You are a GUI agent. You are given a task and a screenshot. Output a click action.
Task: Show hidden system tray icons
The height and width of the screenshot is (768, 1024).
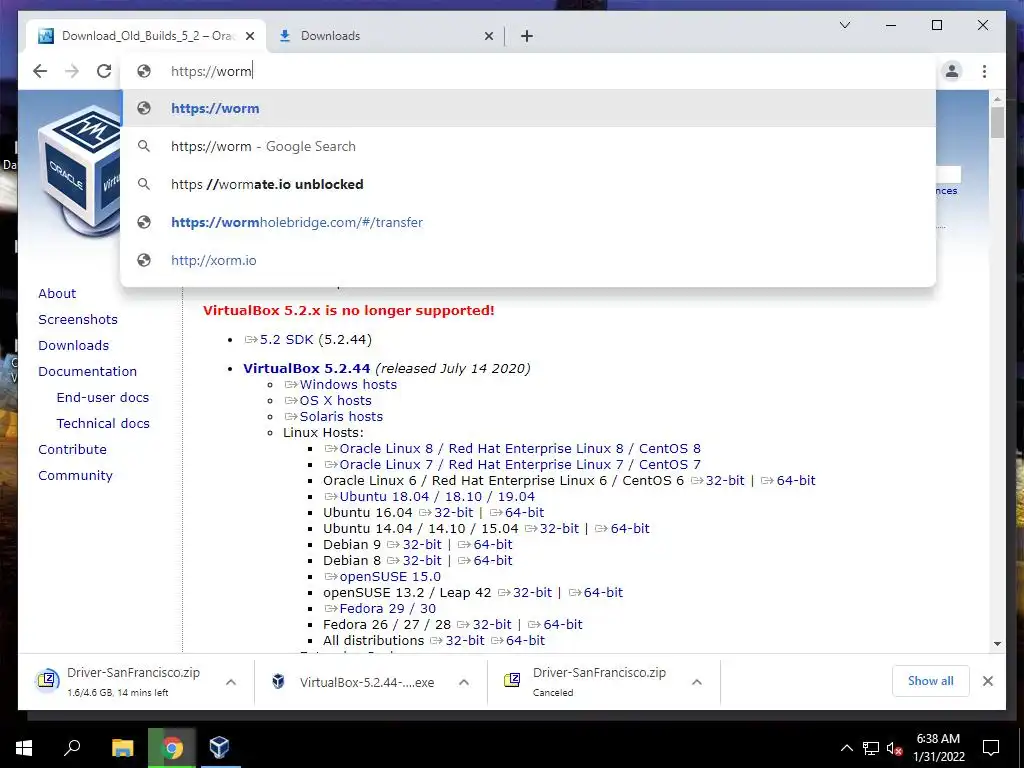click(x=846, y=748)
